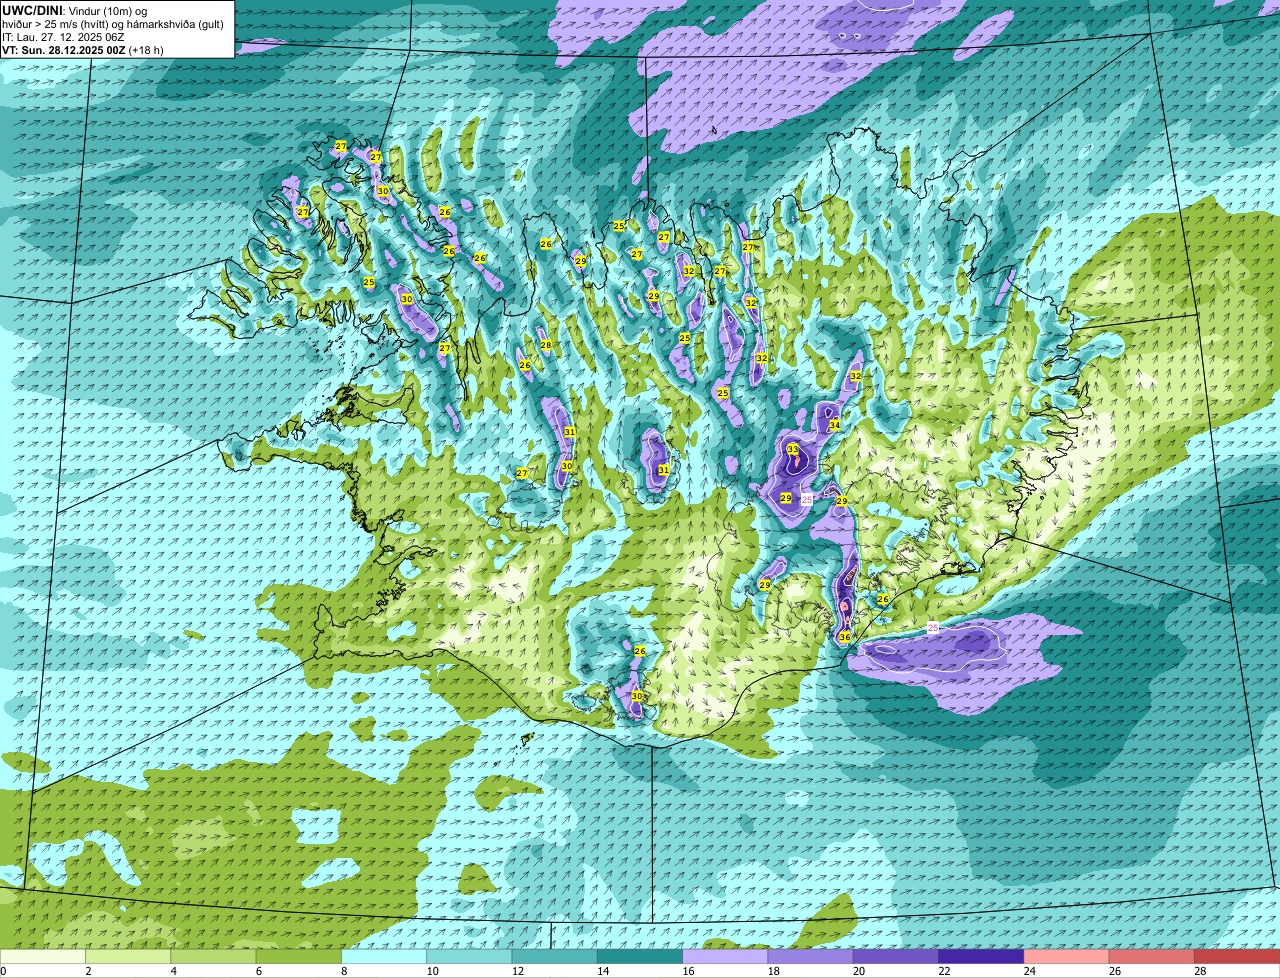1280x978 pixels.
Task: Select the light purple 18–20 m/s legend swatch
Action: click(x=811, y=957)
